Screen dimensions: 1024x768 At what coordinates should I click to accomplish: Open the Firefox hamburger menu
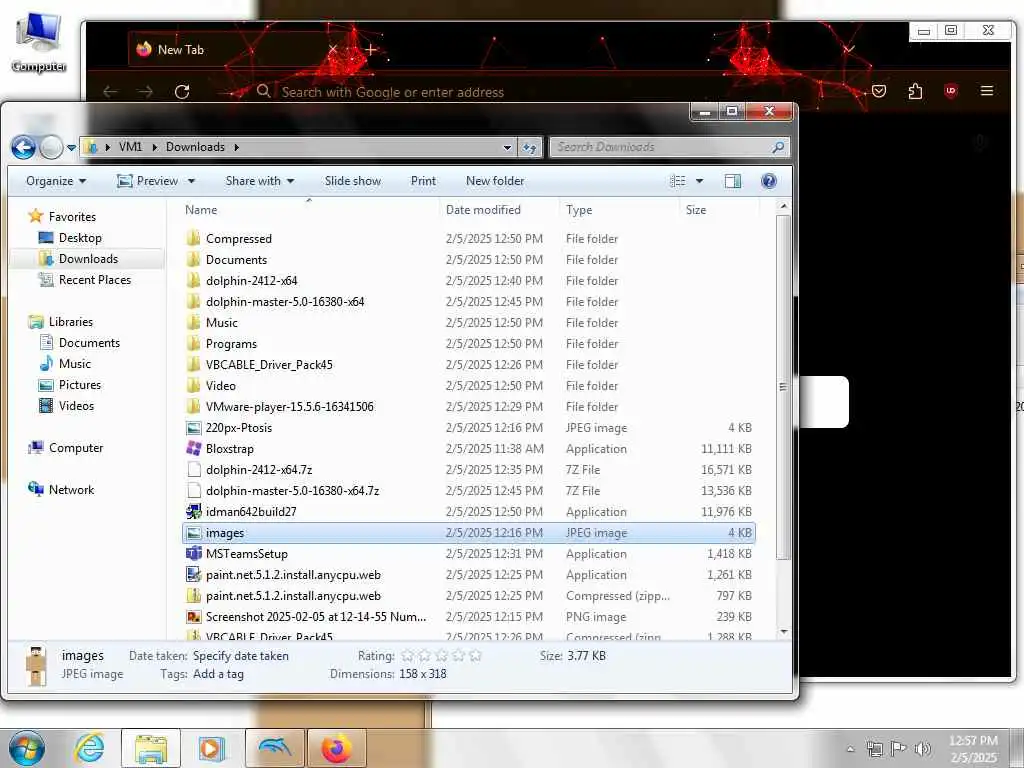(987, 91)
